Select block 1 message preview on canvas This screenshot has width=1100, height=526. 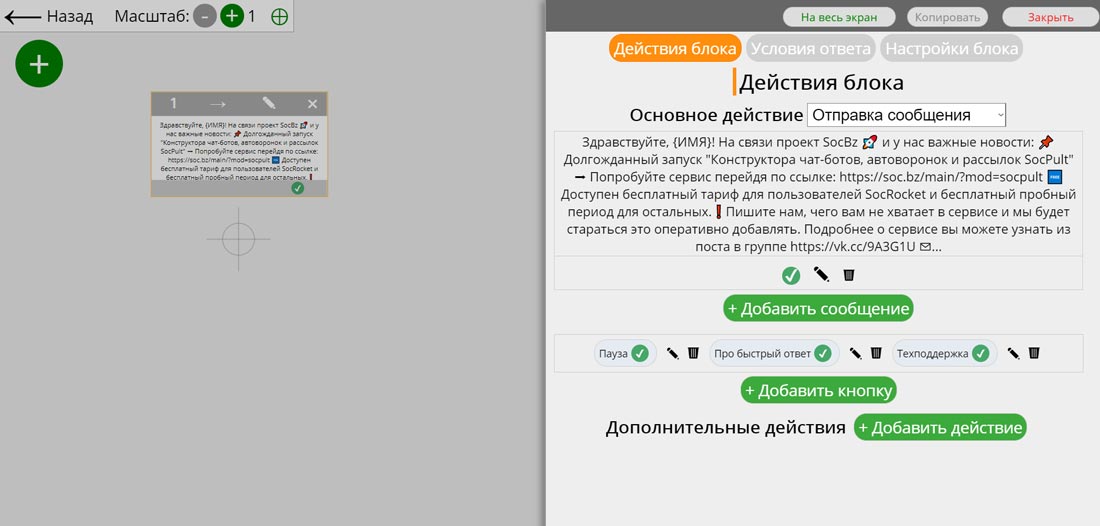click(239, 149)
